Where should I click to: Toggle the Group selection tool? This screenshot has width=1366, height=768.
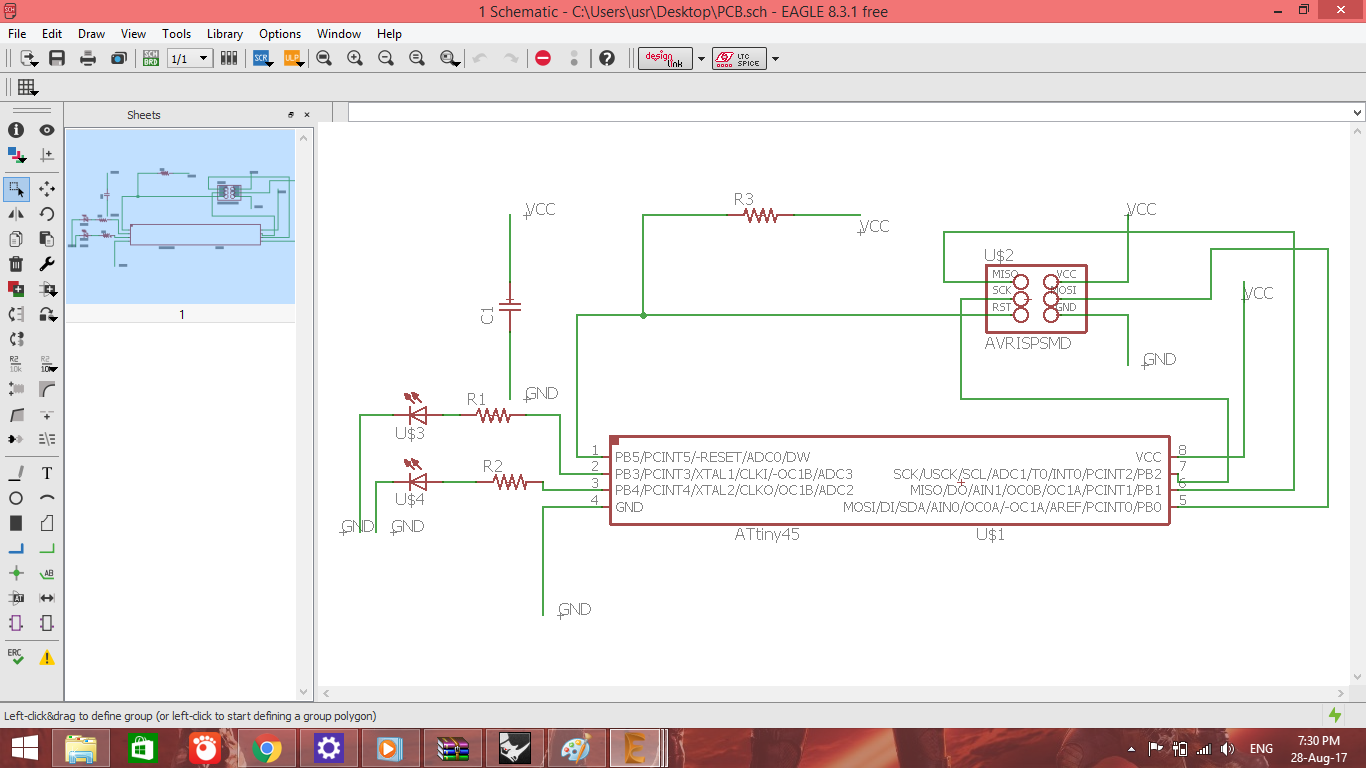pyautogui.click(x=16, y=188)
